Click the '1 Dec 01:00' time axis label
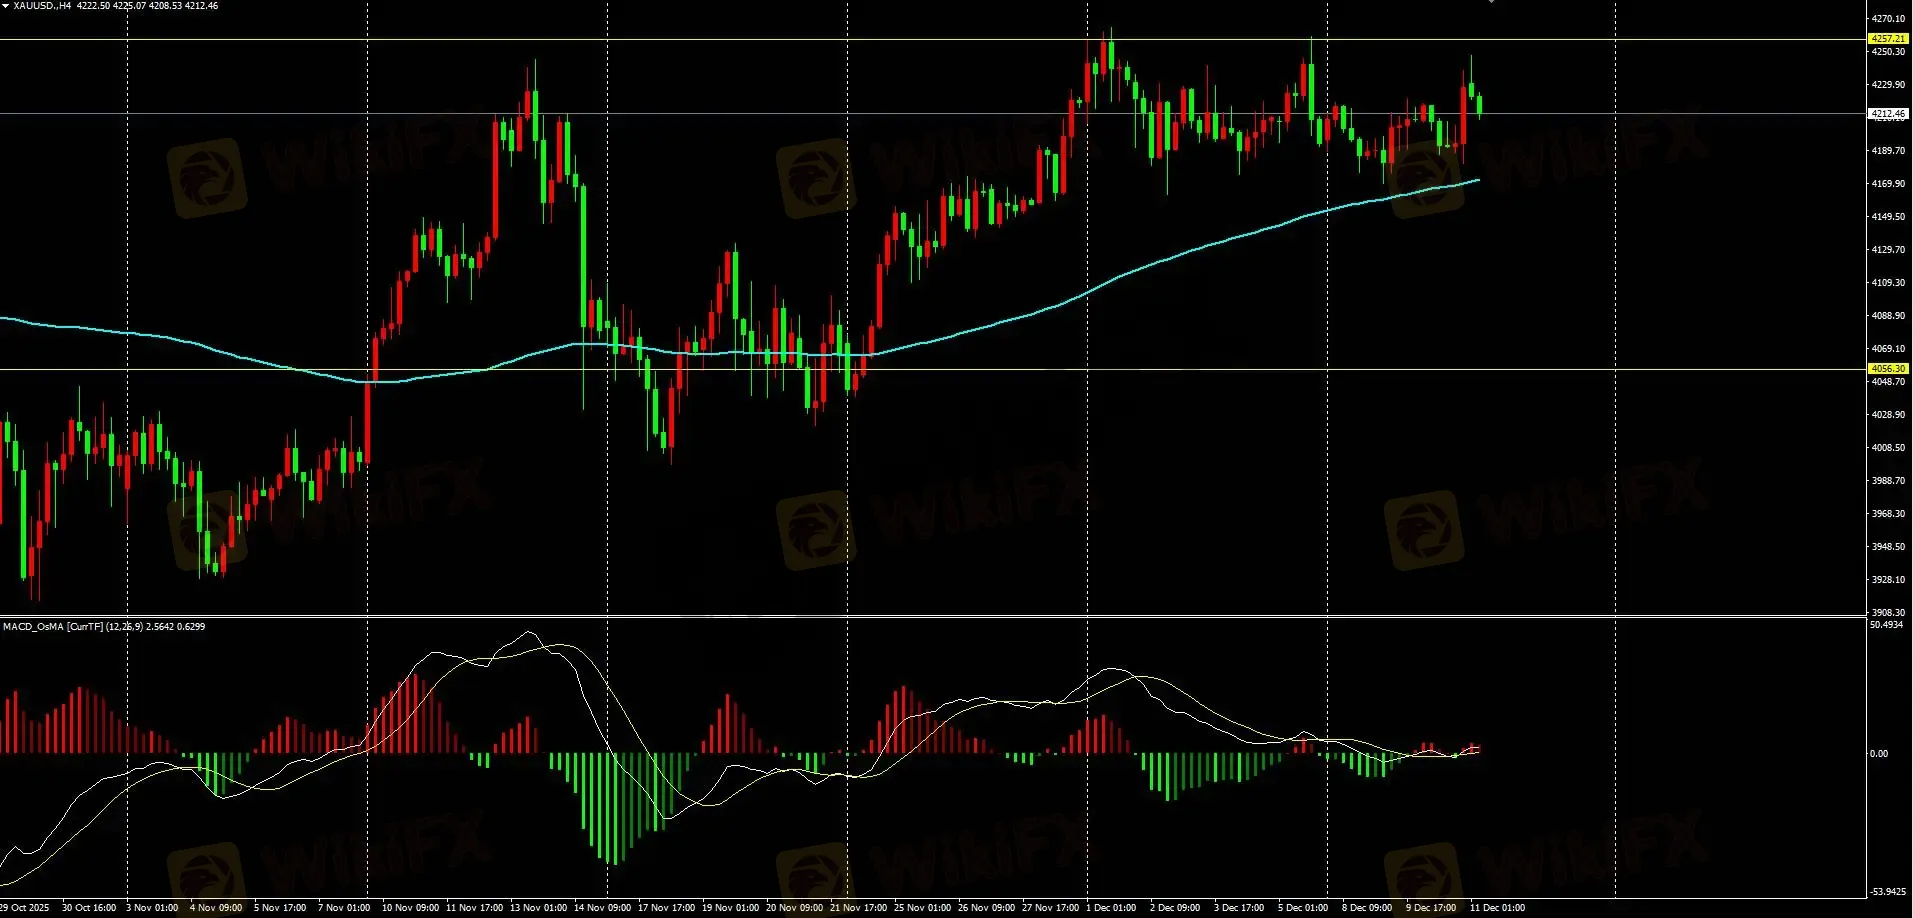Viewport: 1913px width, 918px height. pyautogui.click(x=1111, y=908)
